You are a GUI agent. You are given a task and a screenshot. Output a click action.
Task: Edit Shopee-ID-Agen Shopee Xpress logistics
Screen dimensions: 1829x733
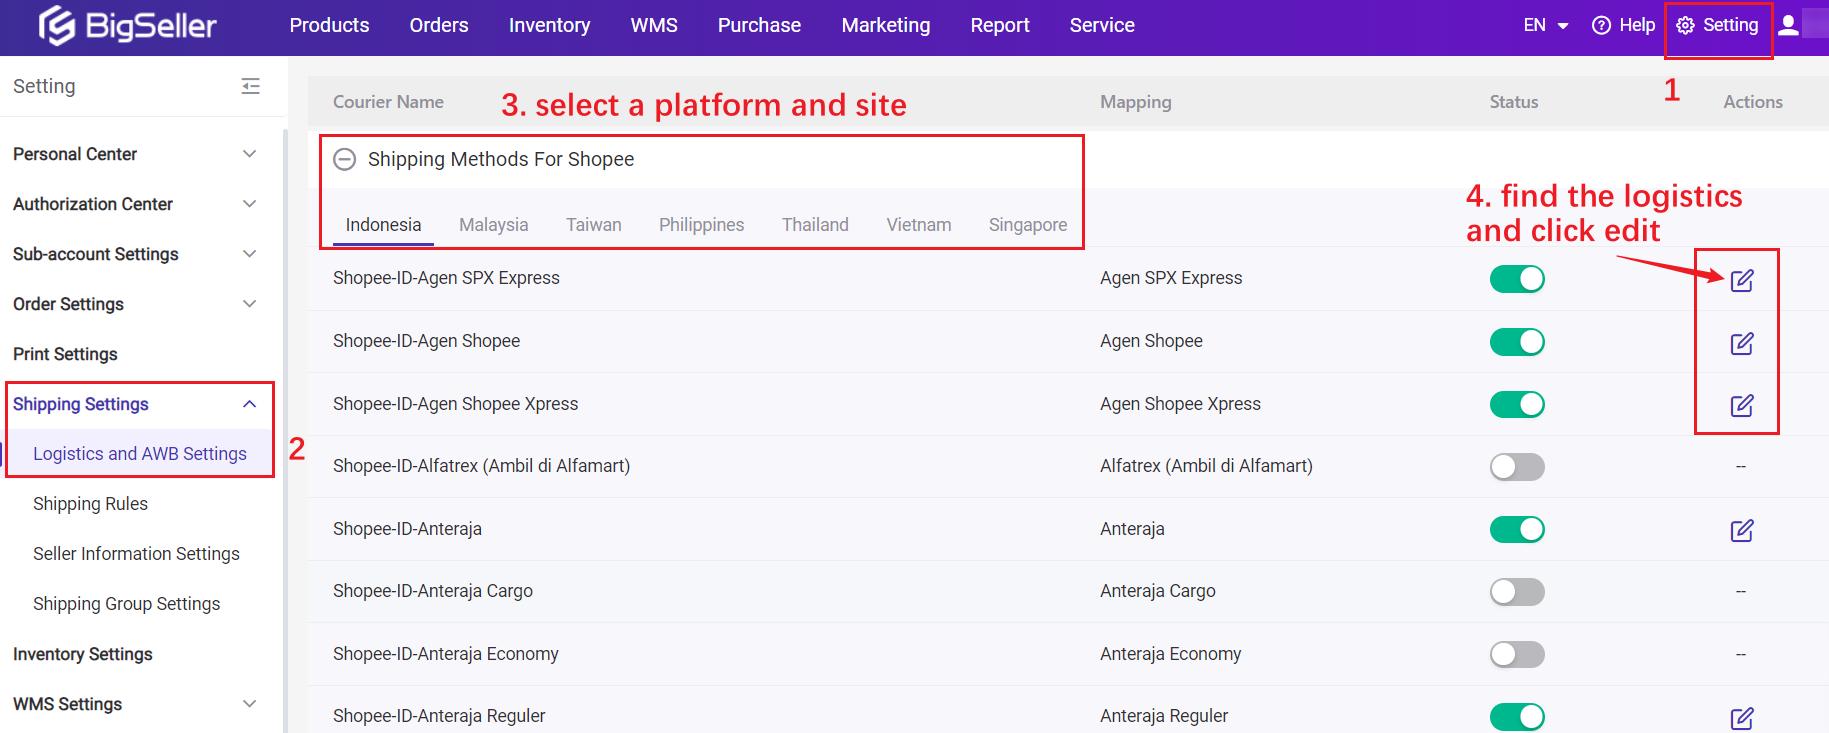click(1742, 405)
